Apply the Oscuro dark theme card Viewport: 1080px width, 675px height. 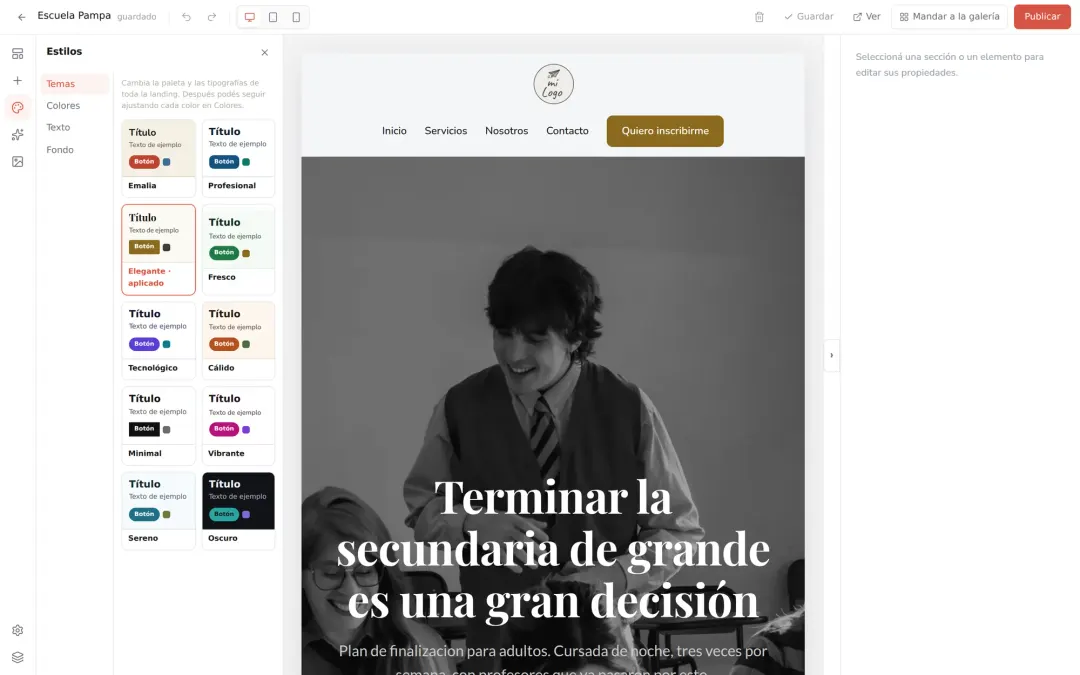coord(238,510)
